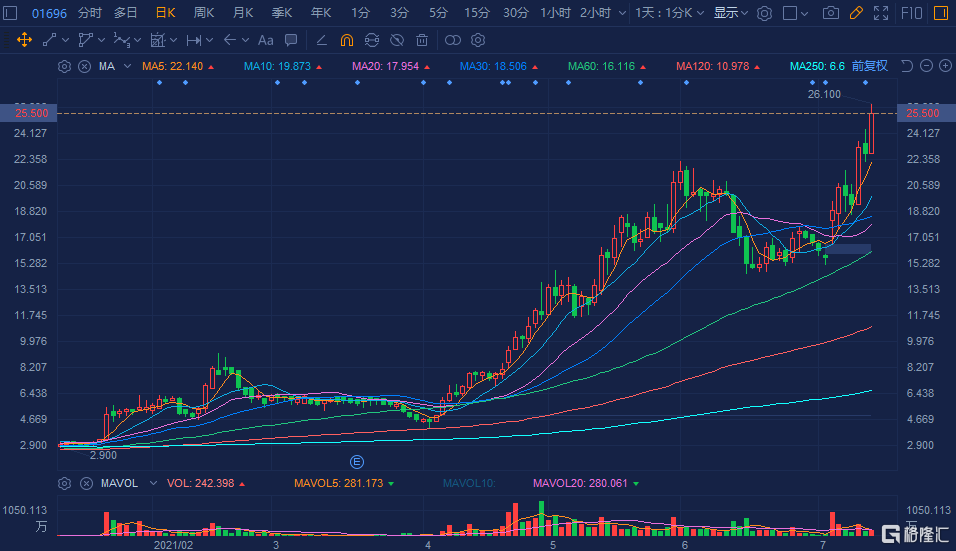Open the MAVOL indicator dropdown
The width and height of the screenshot is (956, 551).
pyautogui.click(x=152, y=483)
